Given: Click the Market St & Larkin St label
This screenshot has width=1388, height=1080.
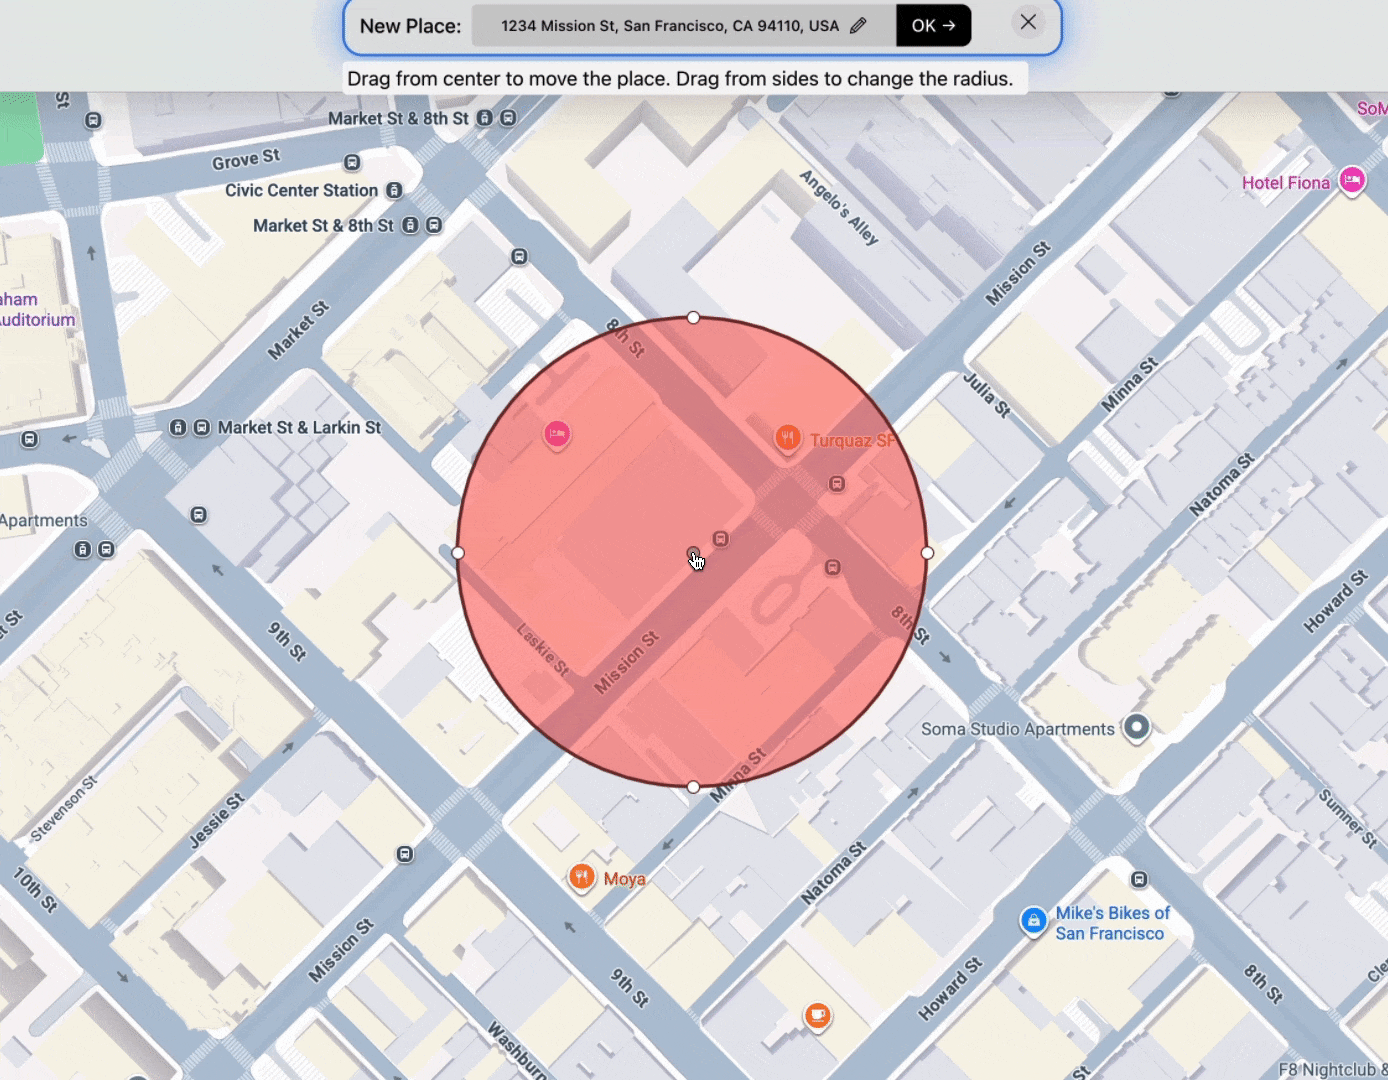Looking at the screenshot, I should click(x=299, y=427).
